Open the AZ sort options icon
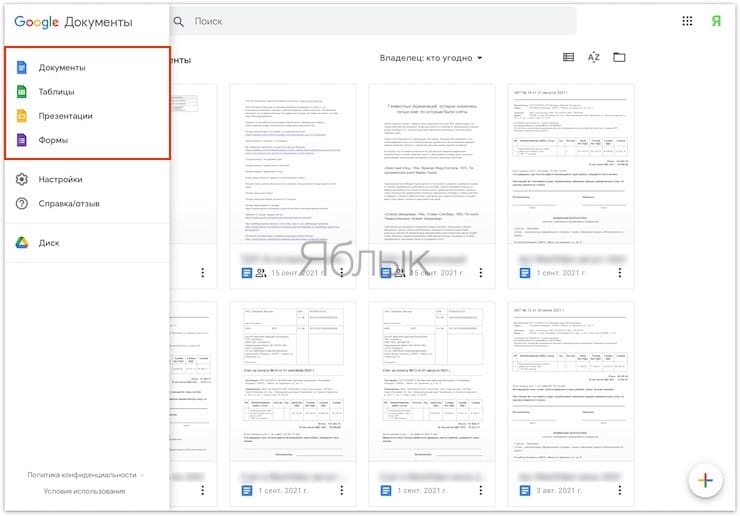 [594, 57]
